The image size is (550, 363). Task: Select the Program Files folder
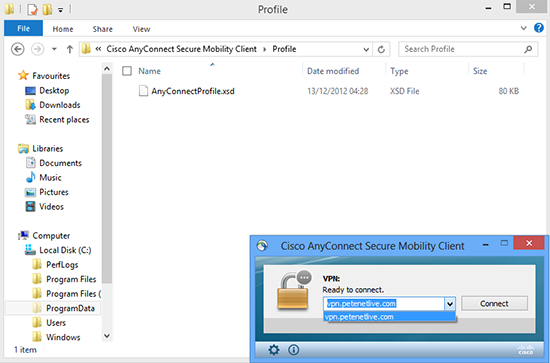[71, 279]
